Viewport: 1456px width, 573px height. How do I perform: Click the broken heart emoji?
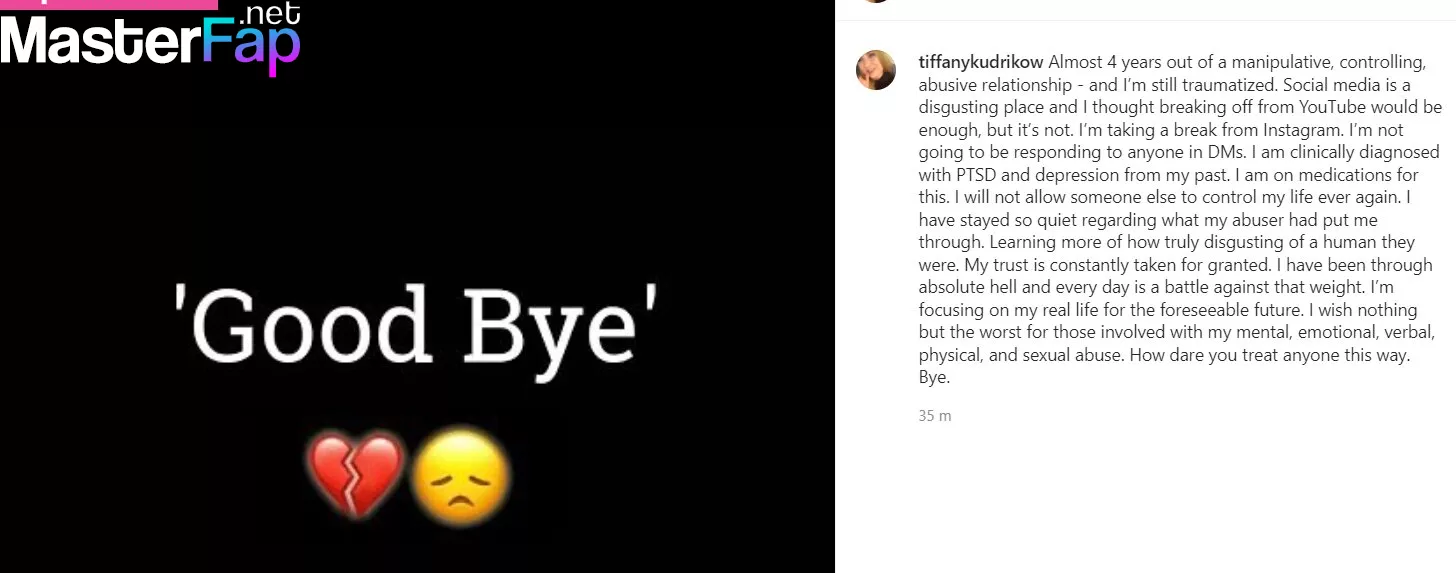tap(357, 474)
